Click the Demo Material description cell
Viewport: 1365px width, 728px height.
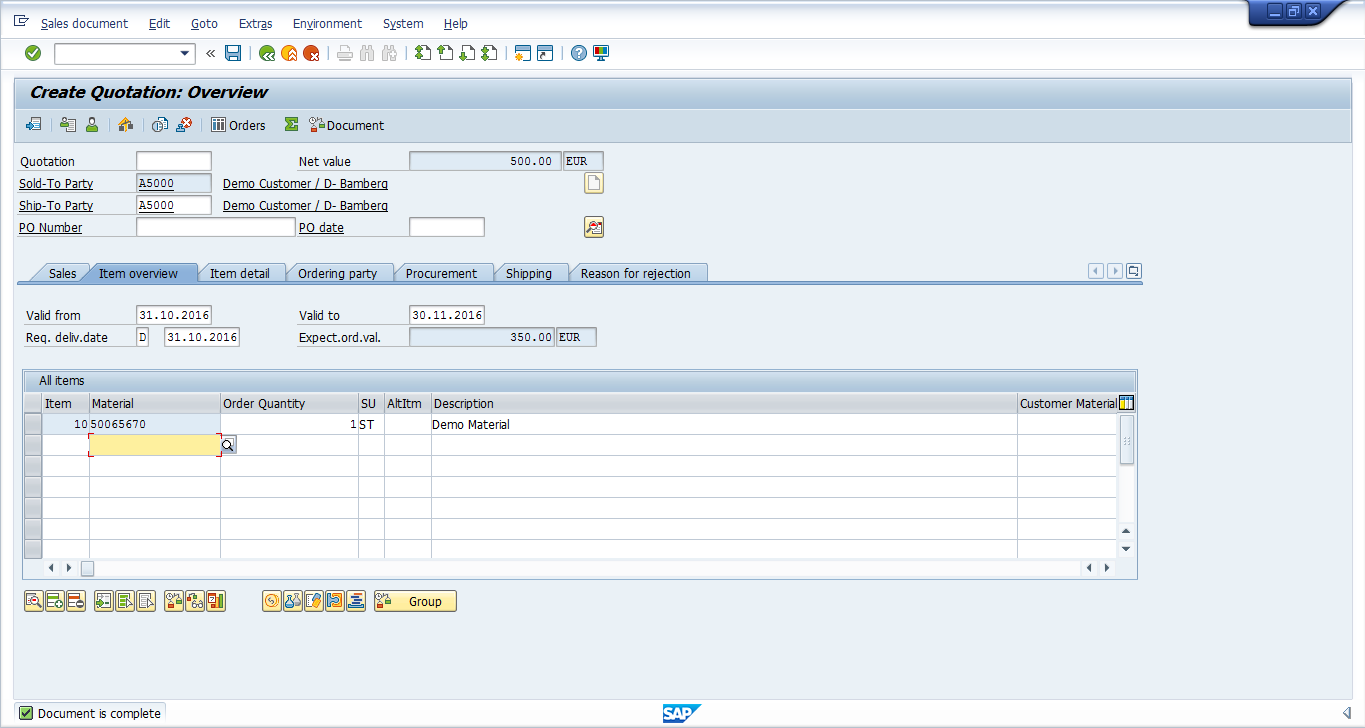click(x=724, y=424)
